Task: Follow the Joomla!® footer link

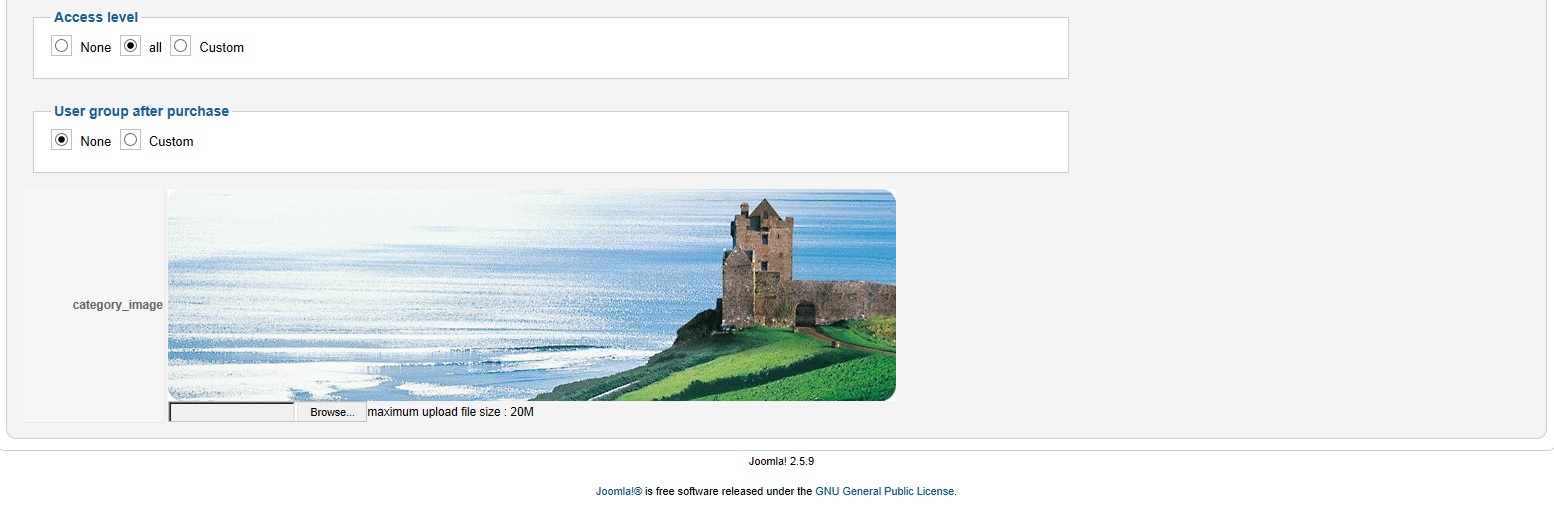Action: point(619,491)
